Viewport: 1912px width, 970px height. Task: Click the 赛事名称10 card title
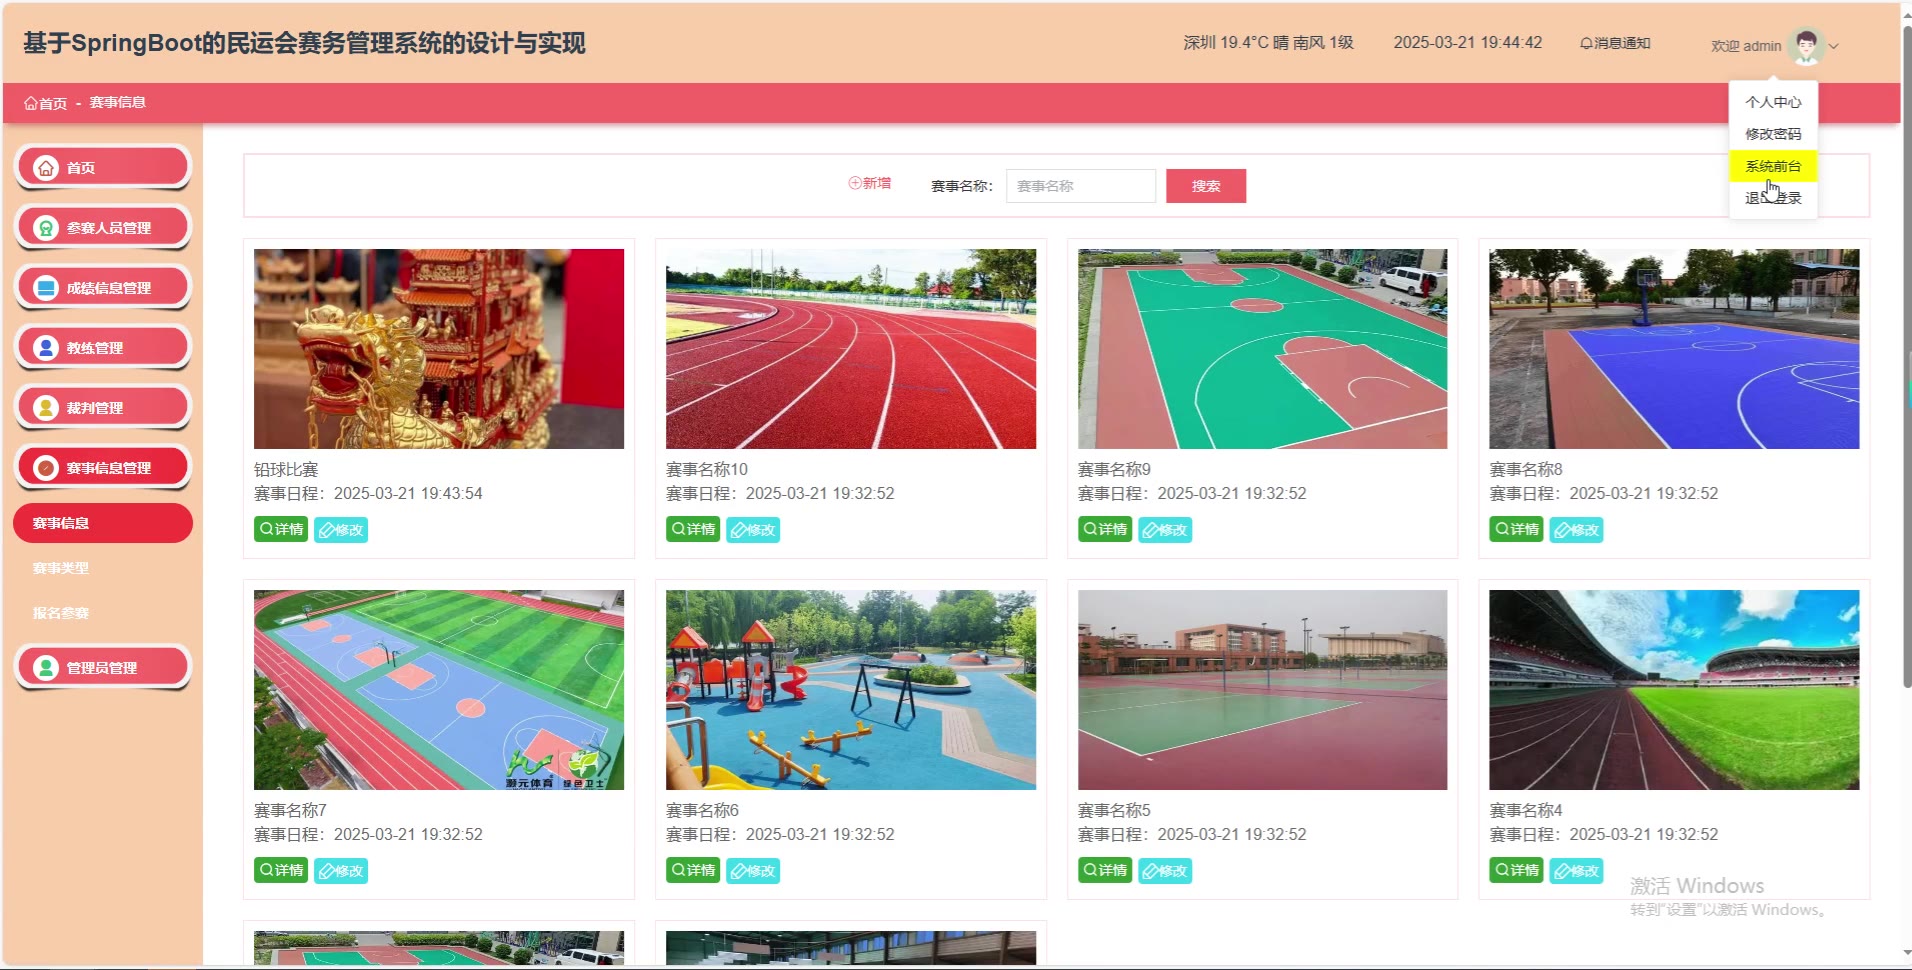(x=707, y=470)
